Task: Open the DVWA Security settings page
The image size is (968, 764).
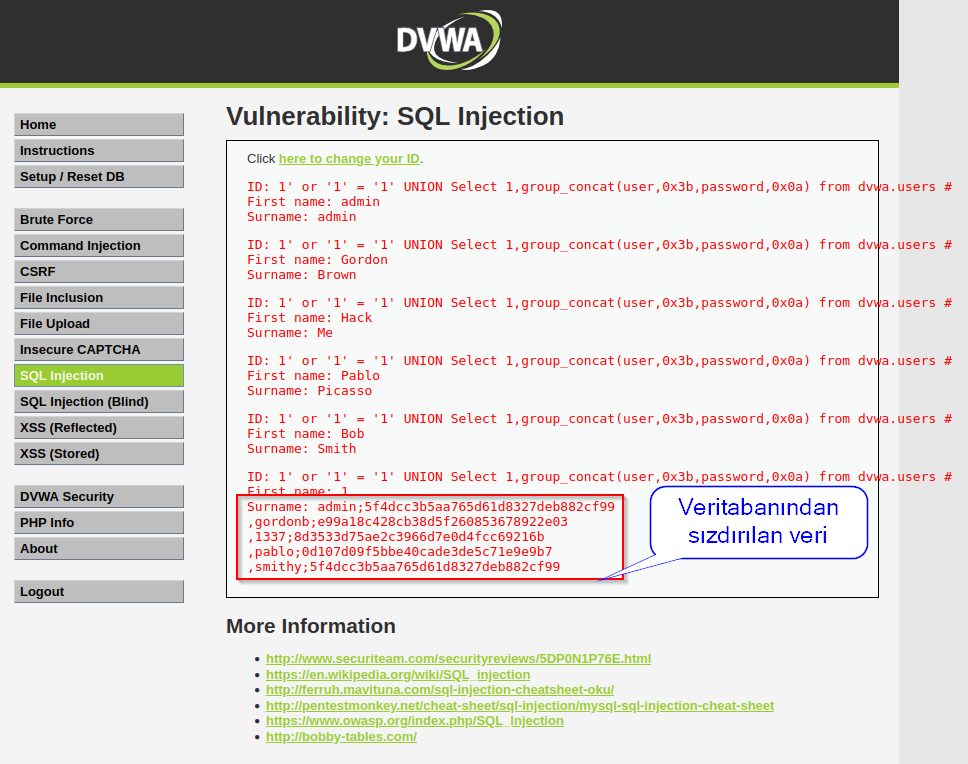Action: pos(99,497)
